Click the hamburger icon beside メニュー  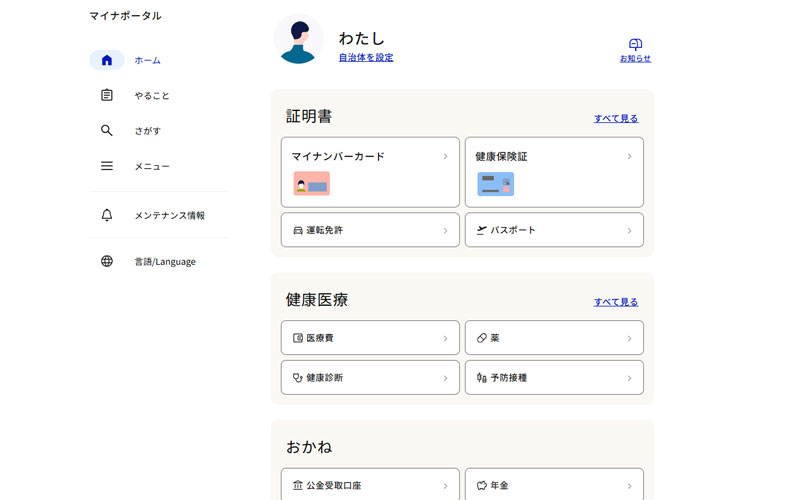click(107, 166)
